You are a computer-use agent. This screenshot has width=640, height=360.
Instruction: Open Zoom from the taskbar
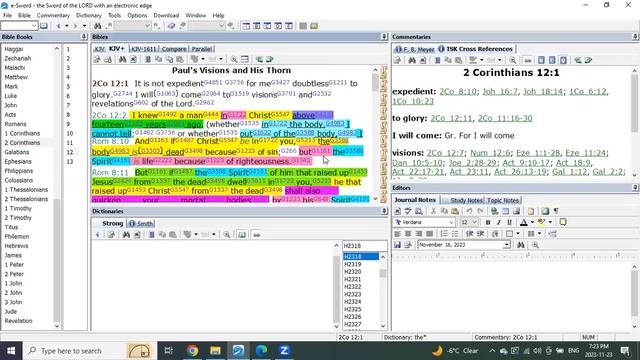click(284, 351)
